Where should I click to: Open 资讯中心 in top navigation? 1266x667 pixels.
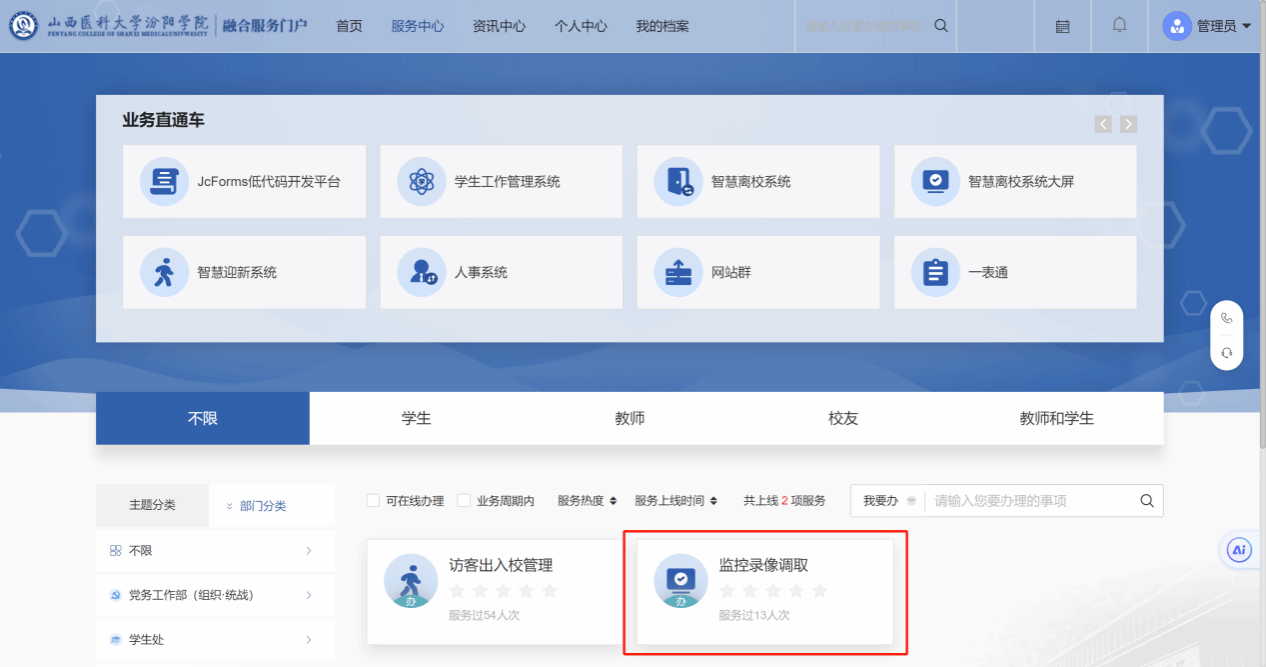(x=498, y=26)
